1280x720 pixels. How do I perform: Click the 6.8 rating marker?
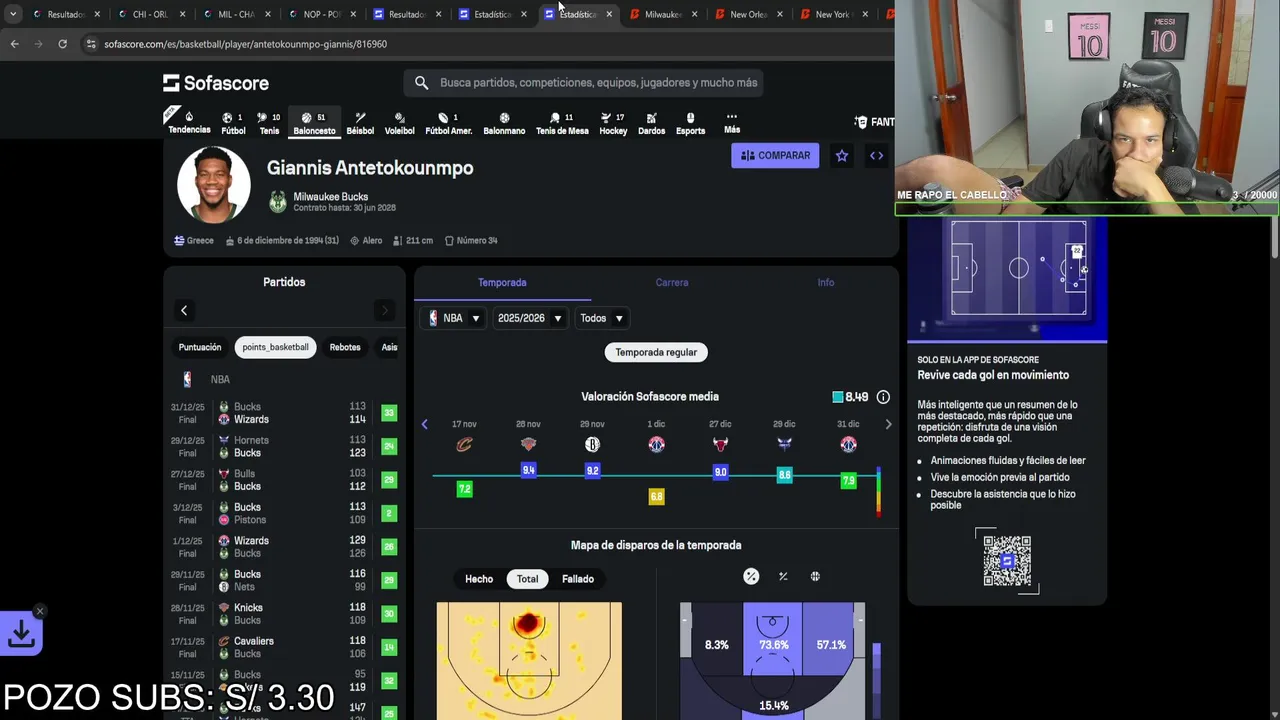click(656, 496)
